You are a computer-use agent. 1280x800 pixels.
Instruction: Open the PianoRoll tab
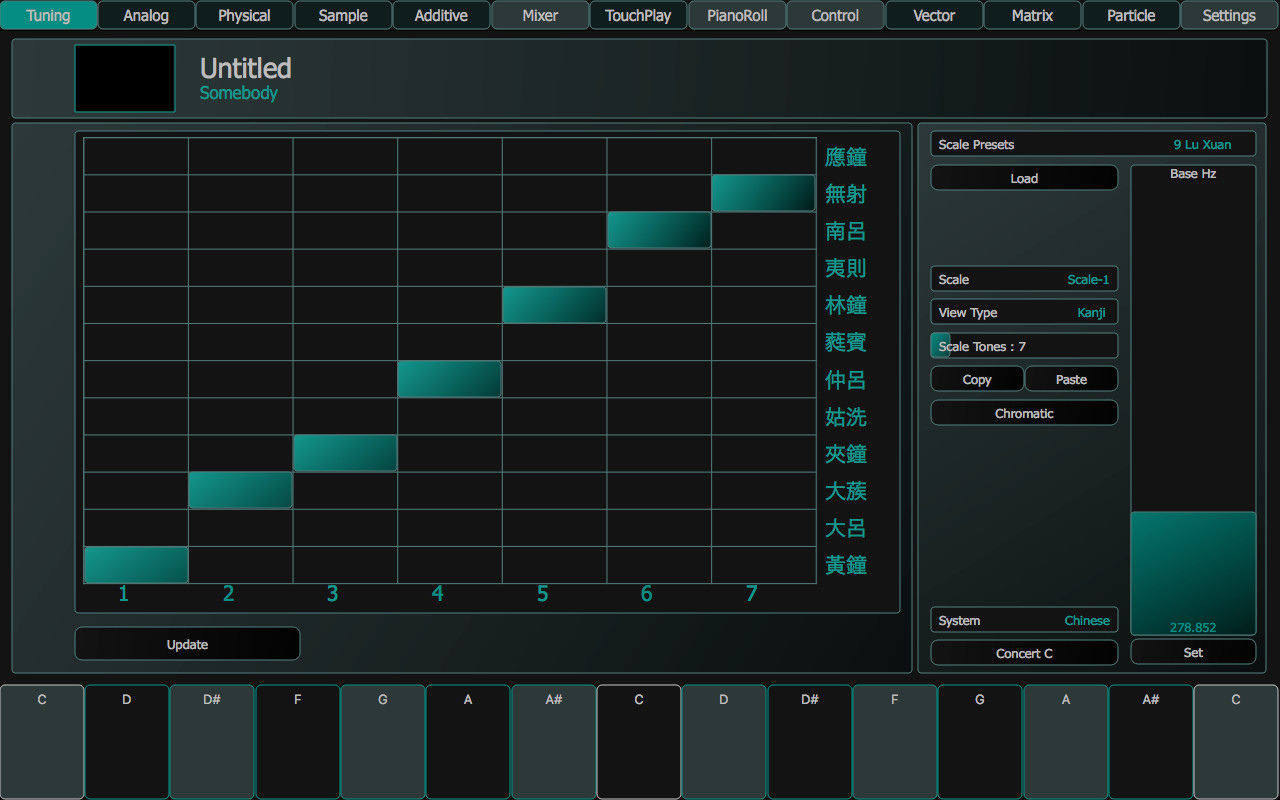[x=737, y=15]
